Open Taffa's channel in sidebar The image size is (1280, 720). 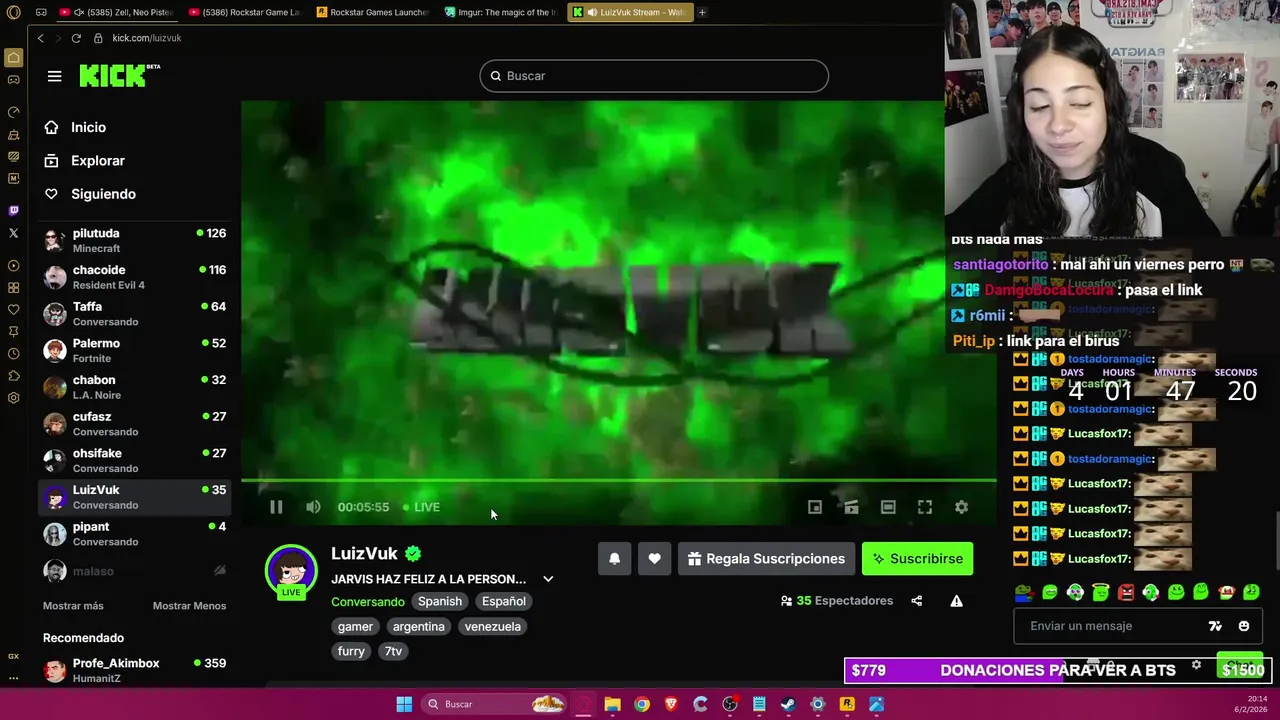(x=135, y=314)
